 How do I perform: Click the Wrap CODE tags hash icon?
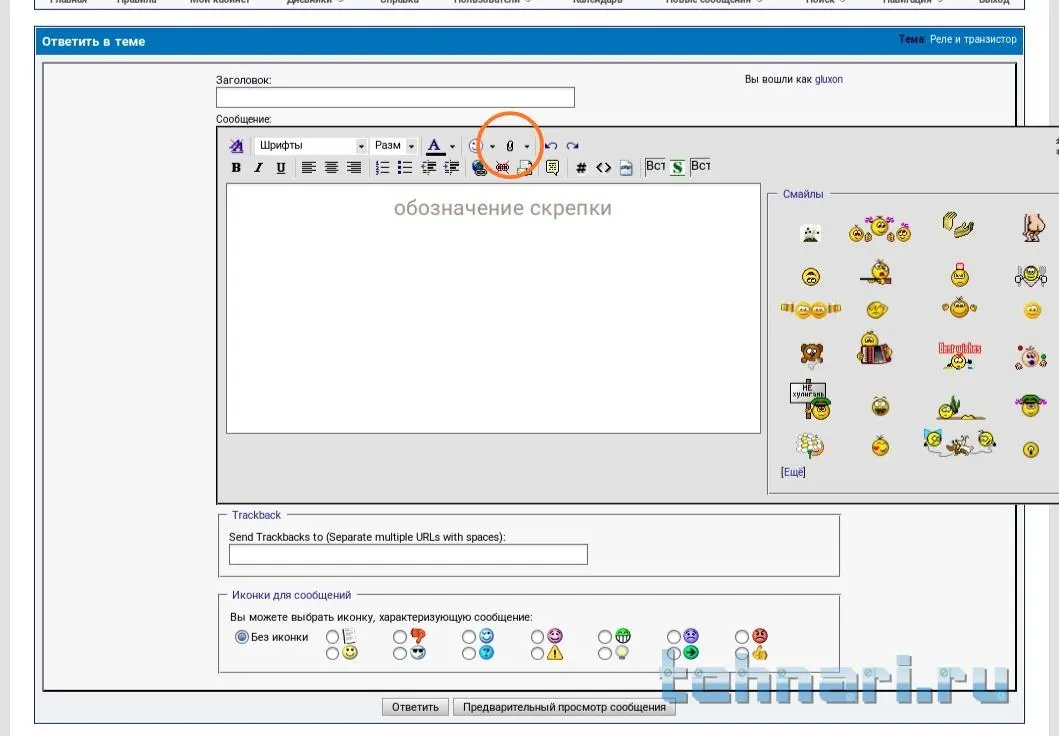click(x=581, y=167)
